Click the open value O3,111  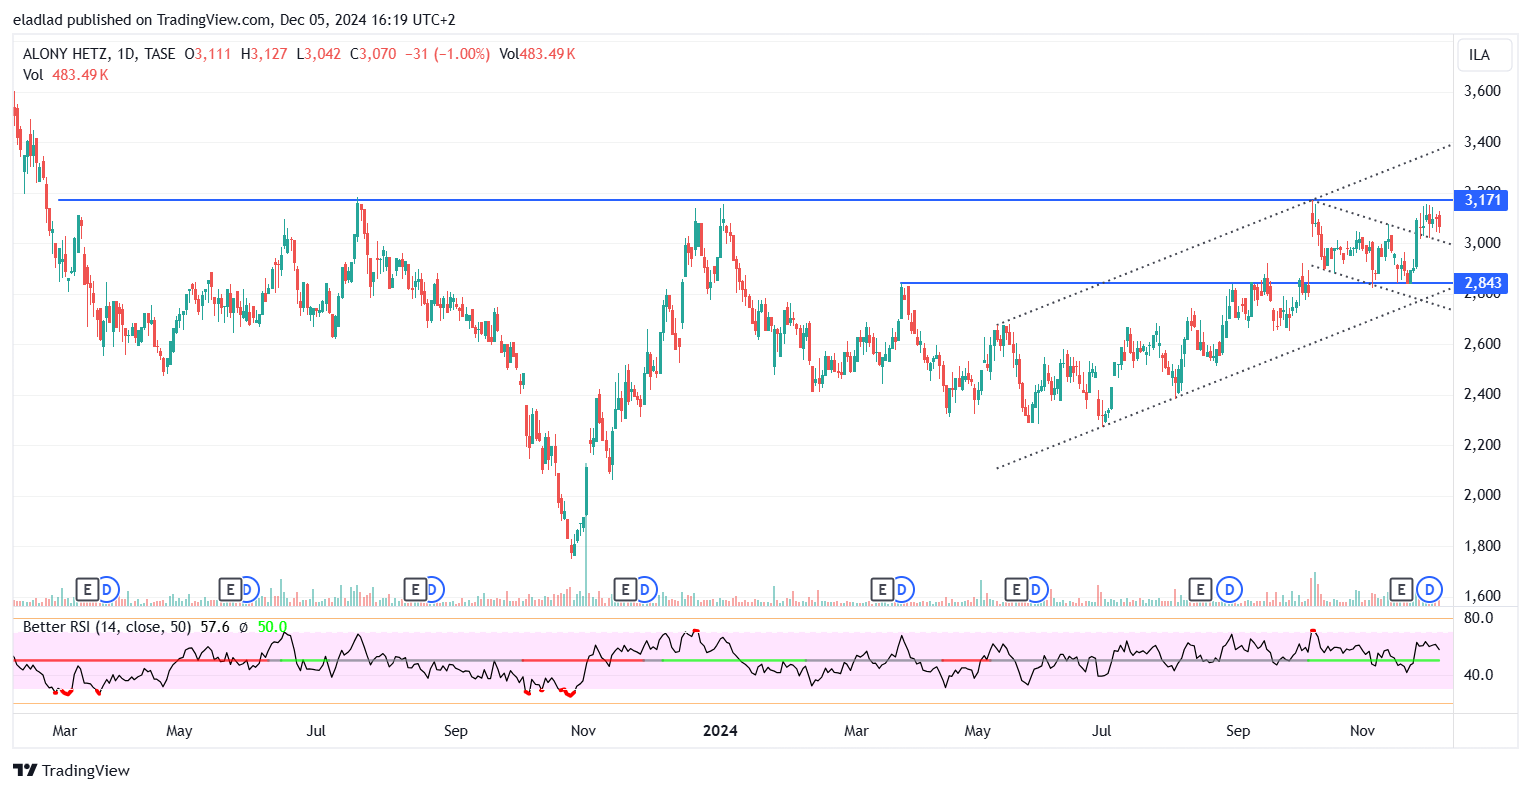[x=208, y=54]
